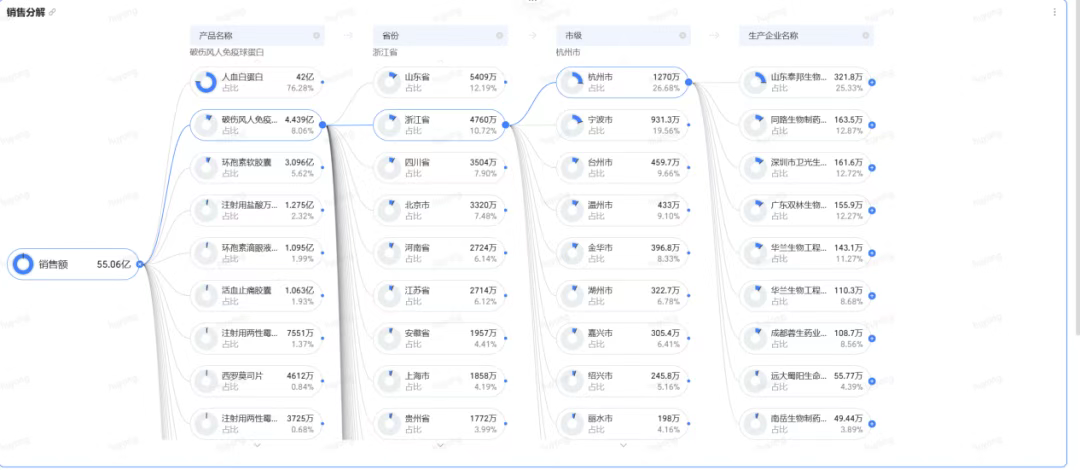The width and height of the screenshot is (1080, 470).
Task: Expand more items below 市级 column
Action: 623,445
